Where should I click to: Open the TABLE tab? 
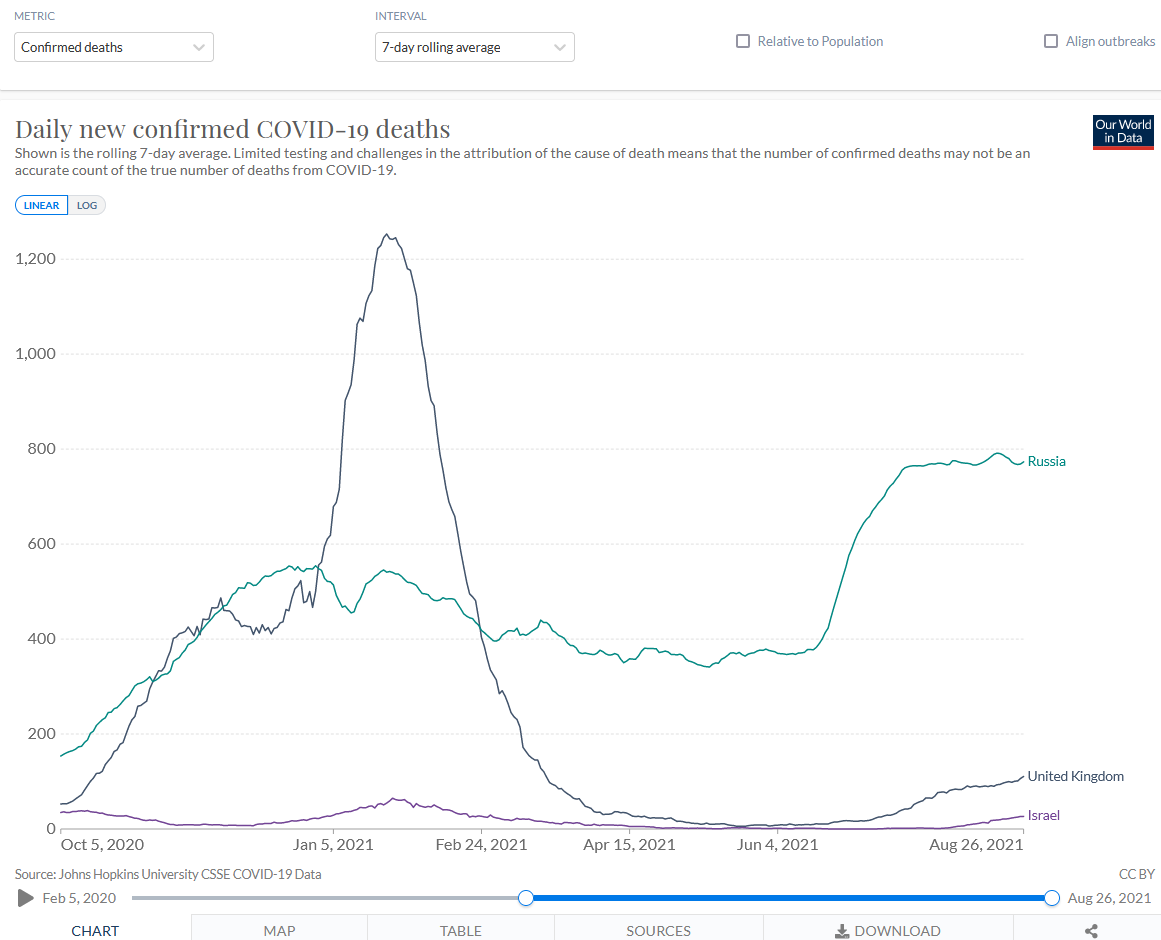(x=461, y=931)
